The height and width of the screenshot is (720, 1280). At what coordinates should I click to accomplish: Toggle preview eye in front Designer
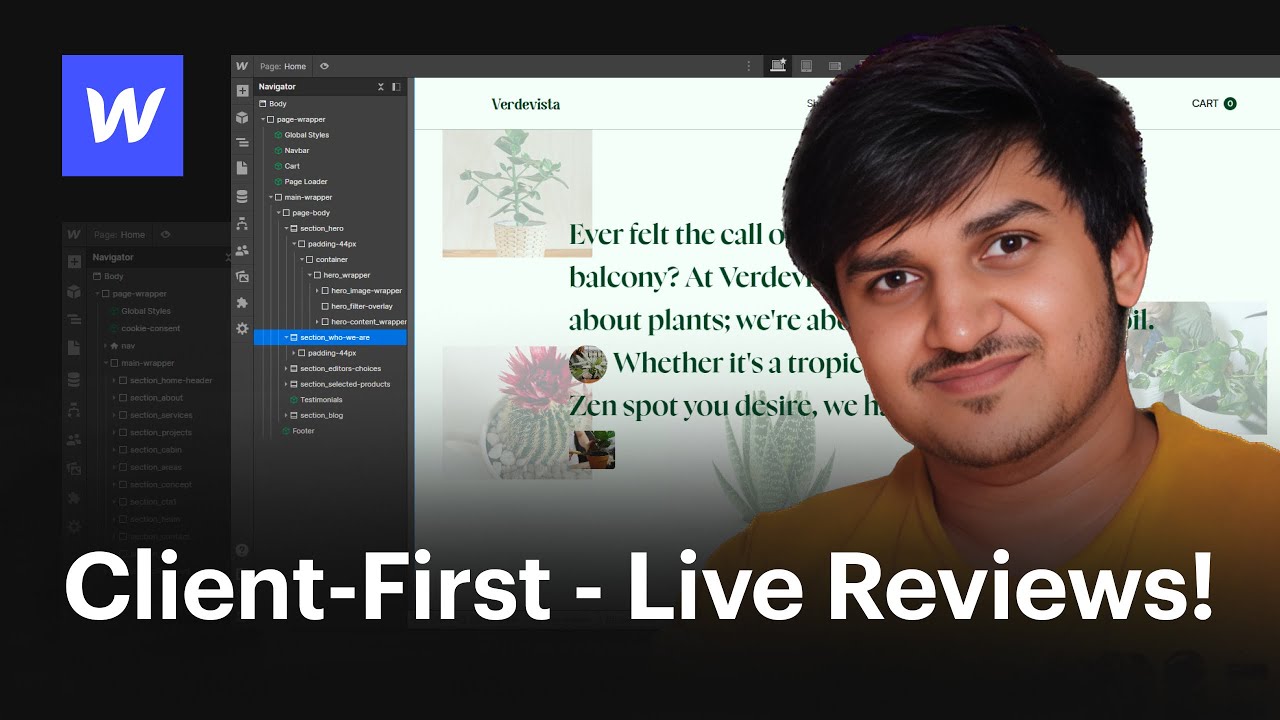[324, 66]
